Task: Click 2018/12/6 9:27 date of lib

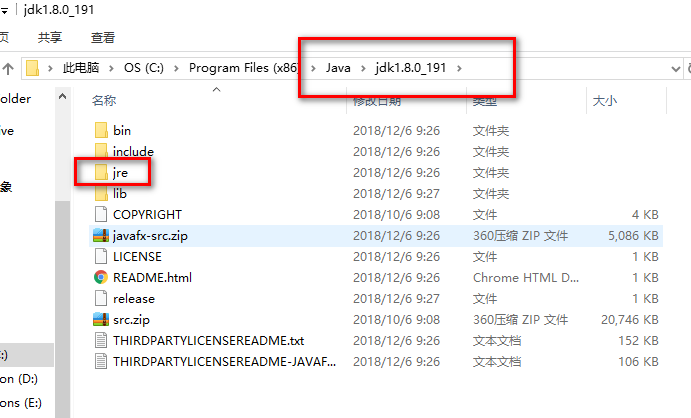Action: click(x=396, y=193)
